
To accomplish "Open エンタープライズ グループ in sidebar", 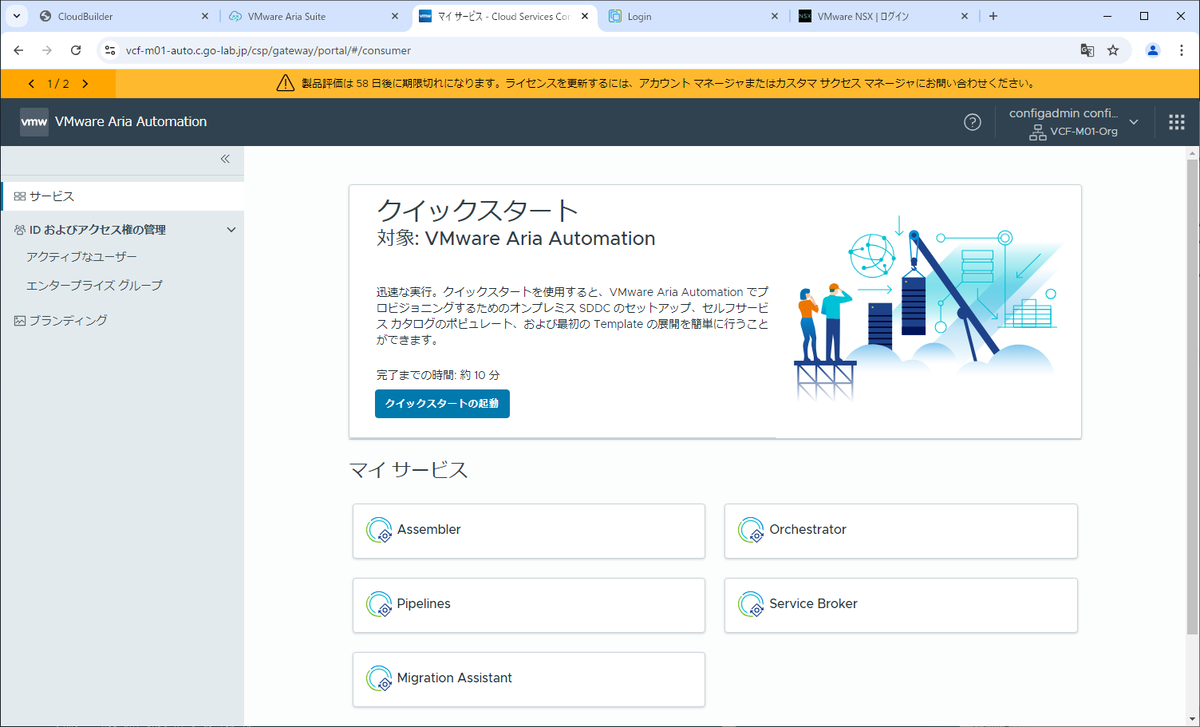I will [94, 285].
